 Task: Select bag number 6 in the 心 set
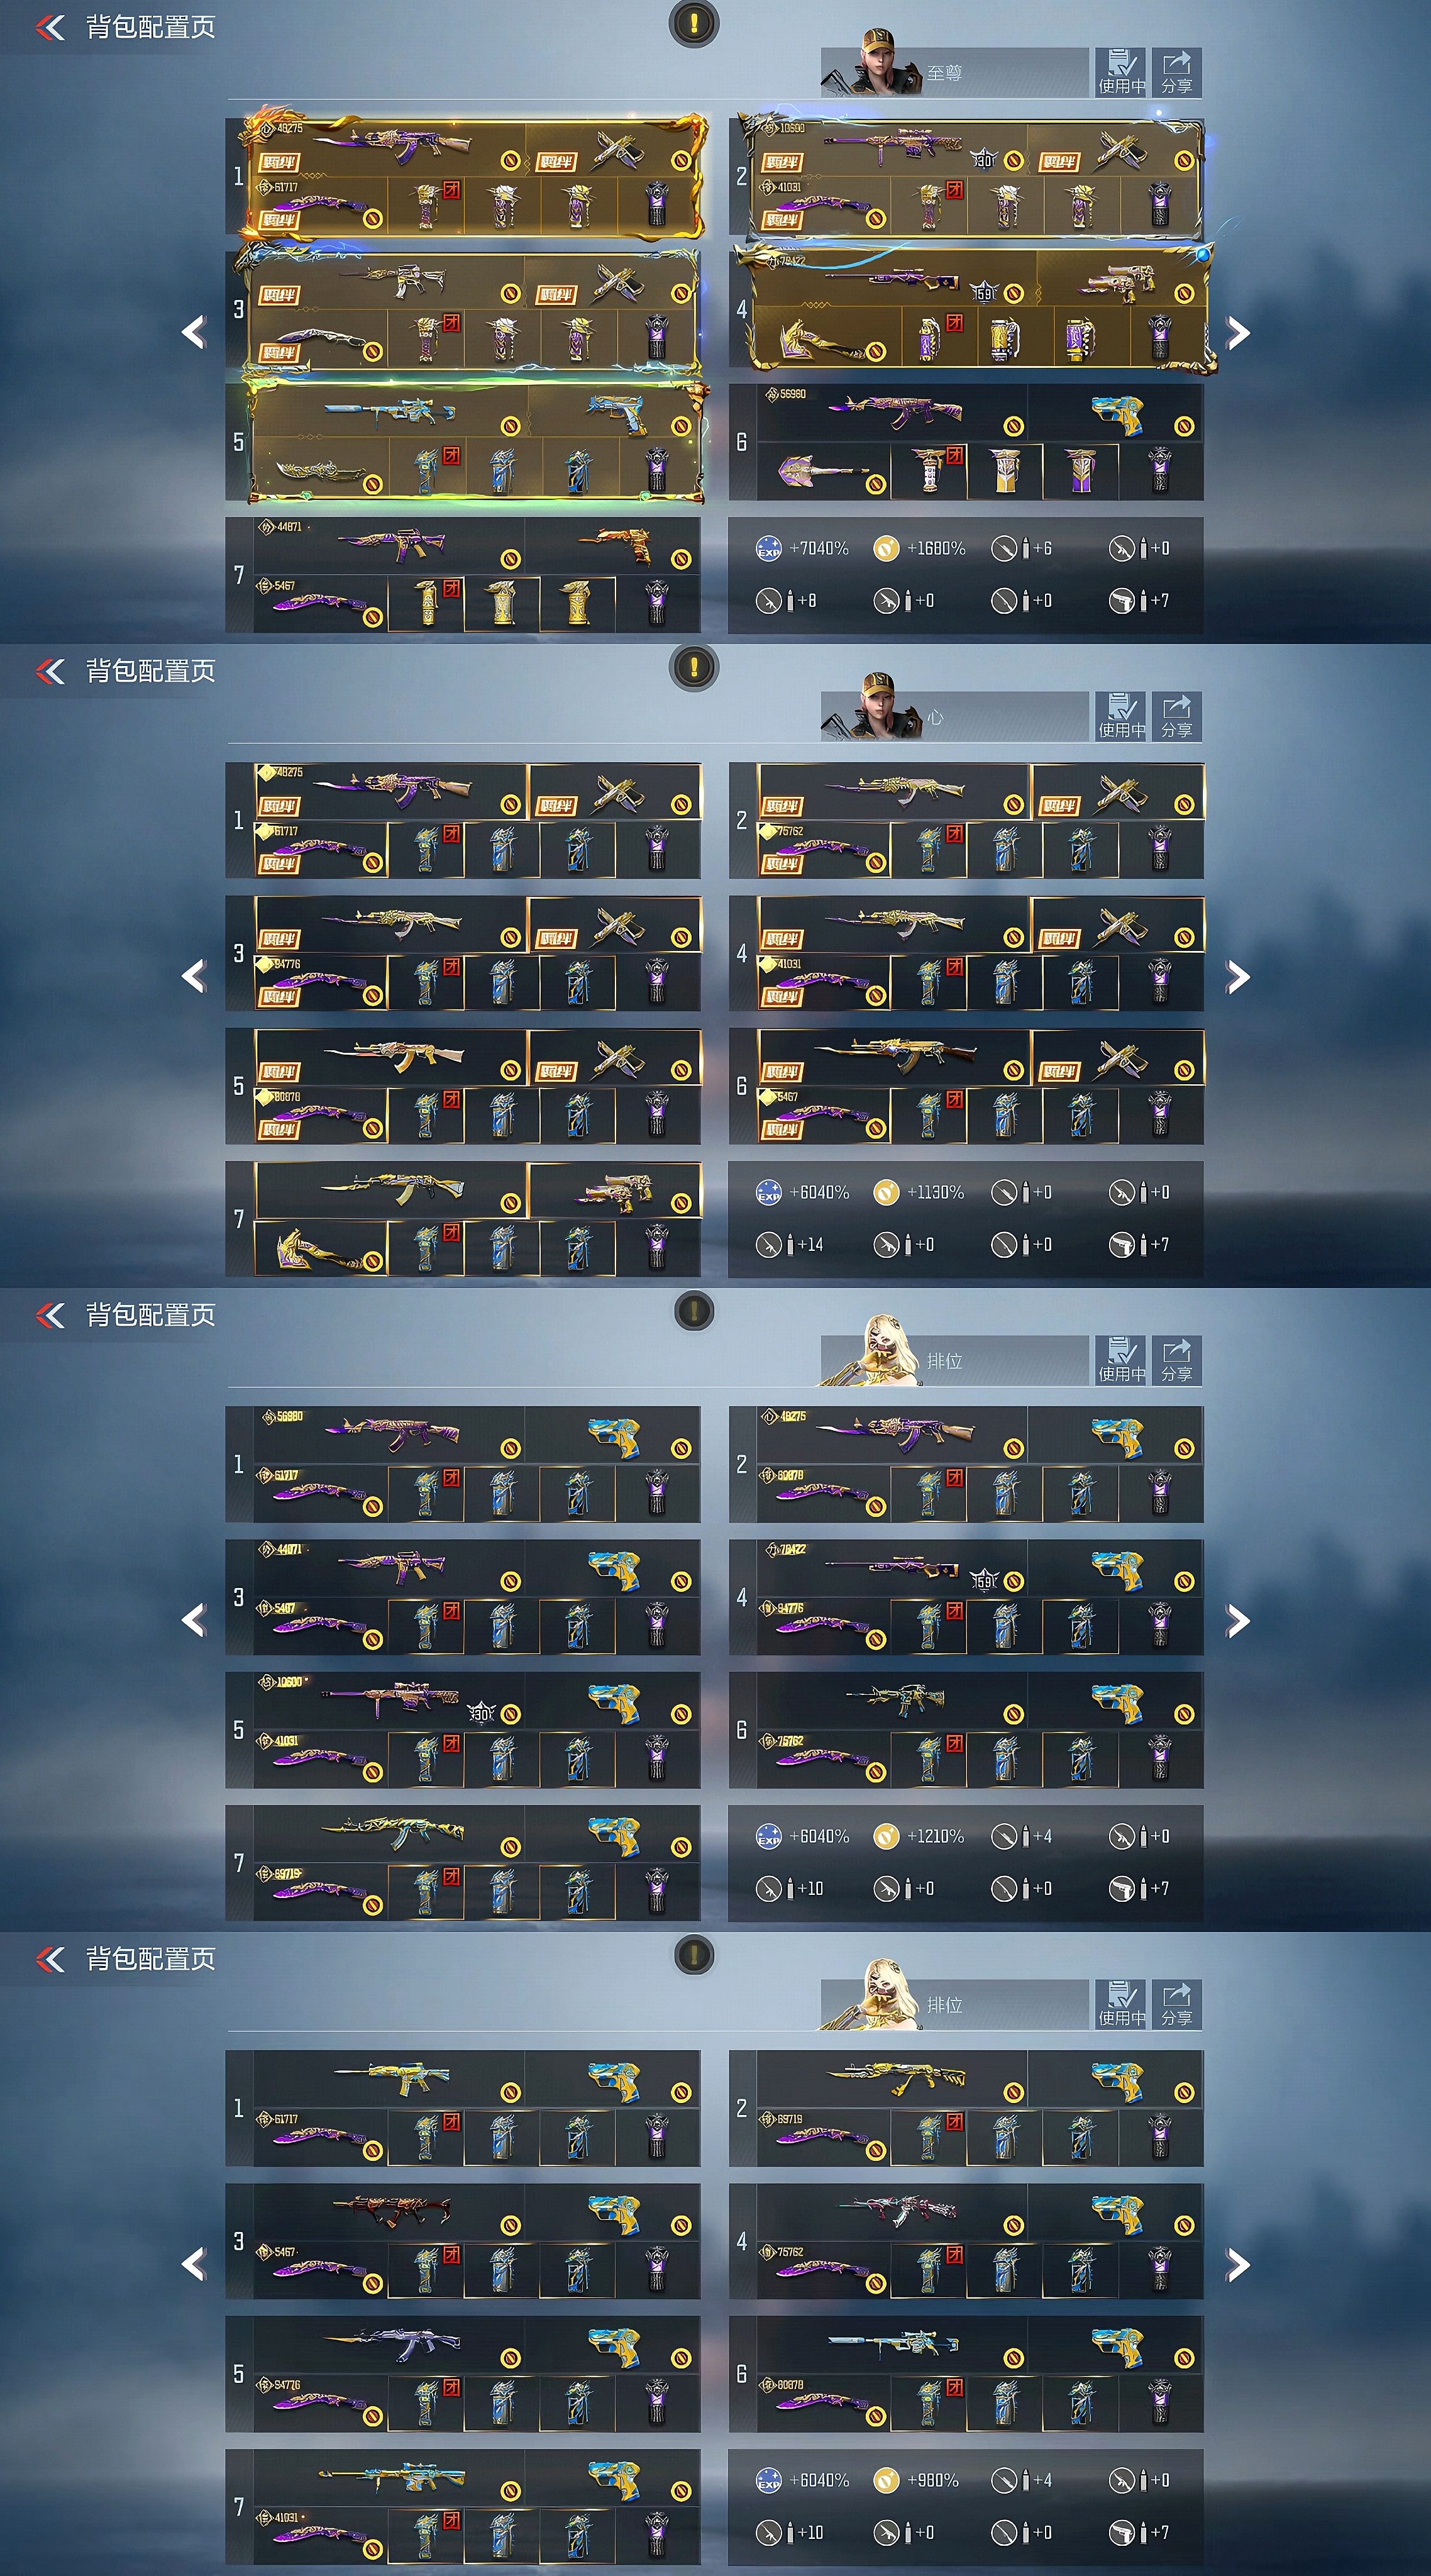(741, 1086)
